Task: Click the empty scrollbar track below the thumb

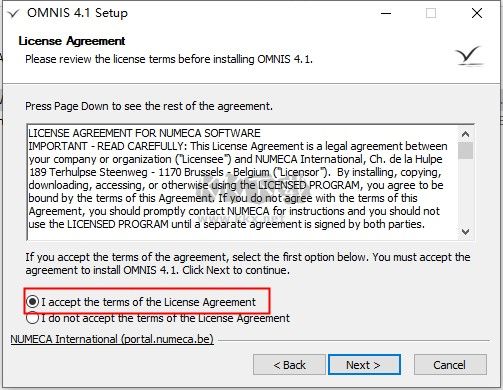Action: point(465,192)
